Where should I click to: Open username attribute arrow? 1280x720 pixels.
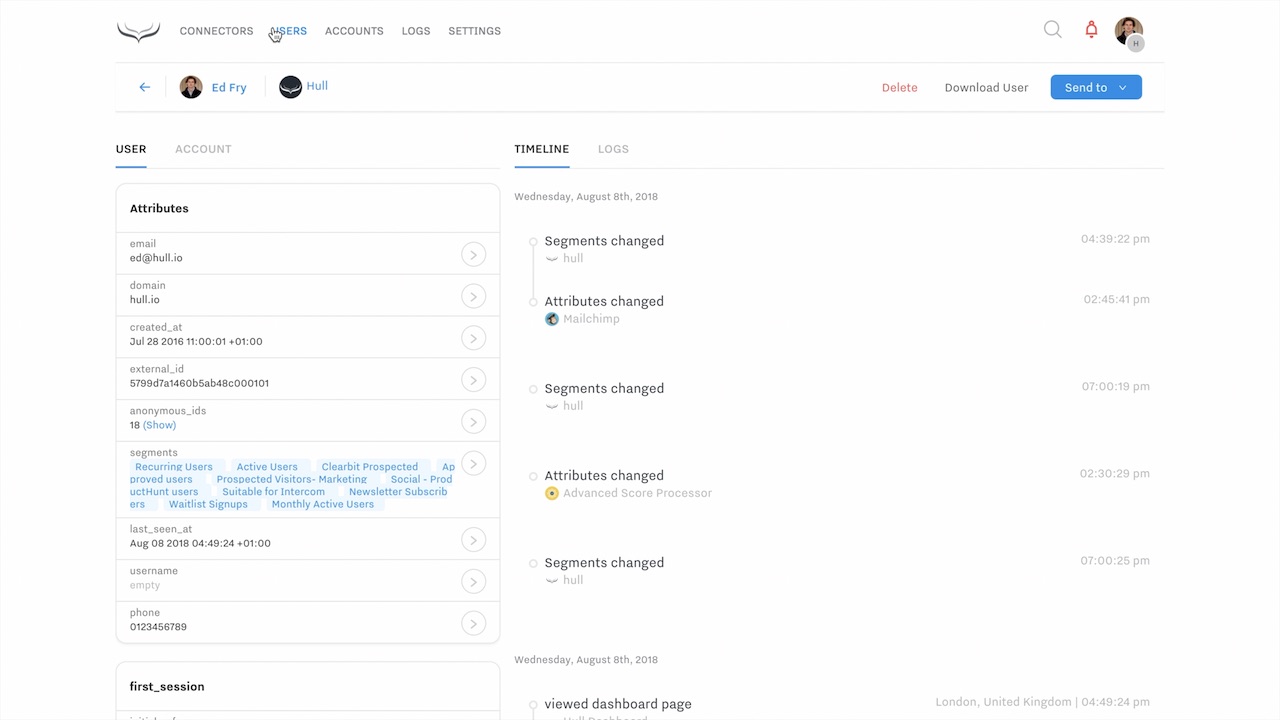[x=473, y=582]
